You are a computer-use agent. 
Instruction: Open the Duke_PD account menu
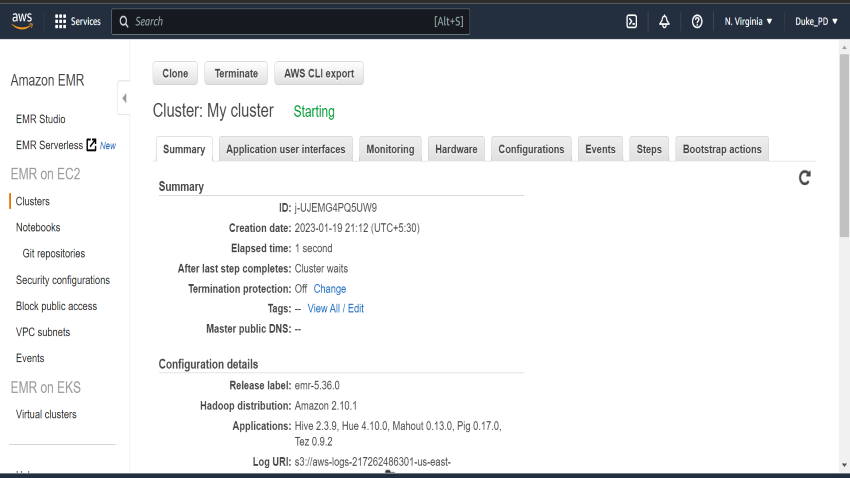[x=816, y=21]
